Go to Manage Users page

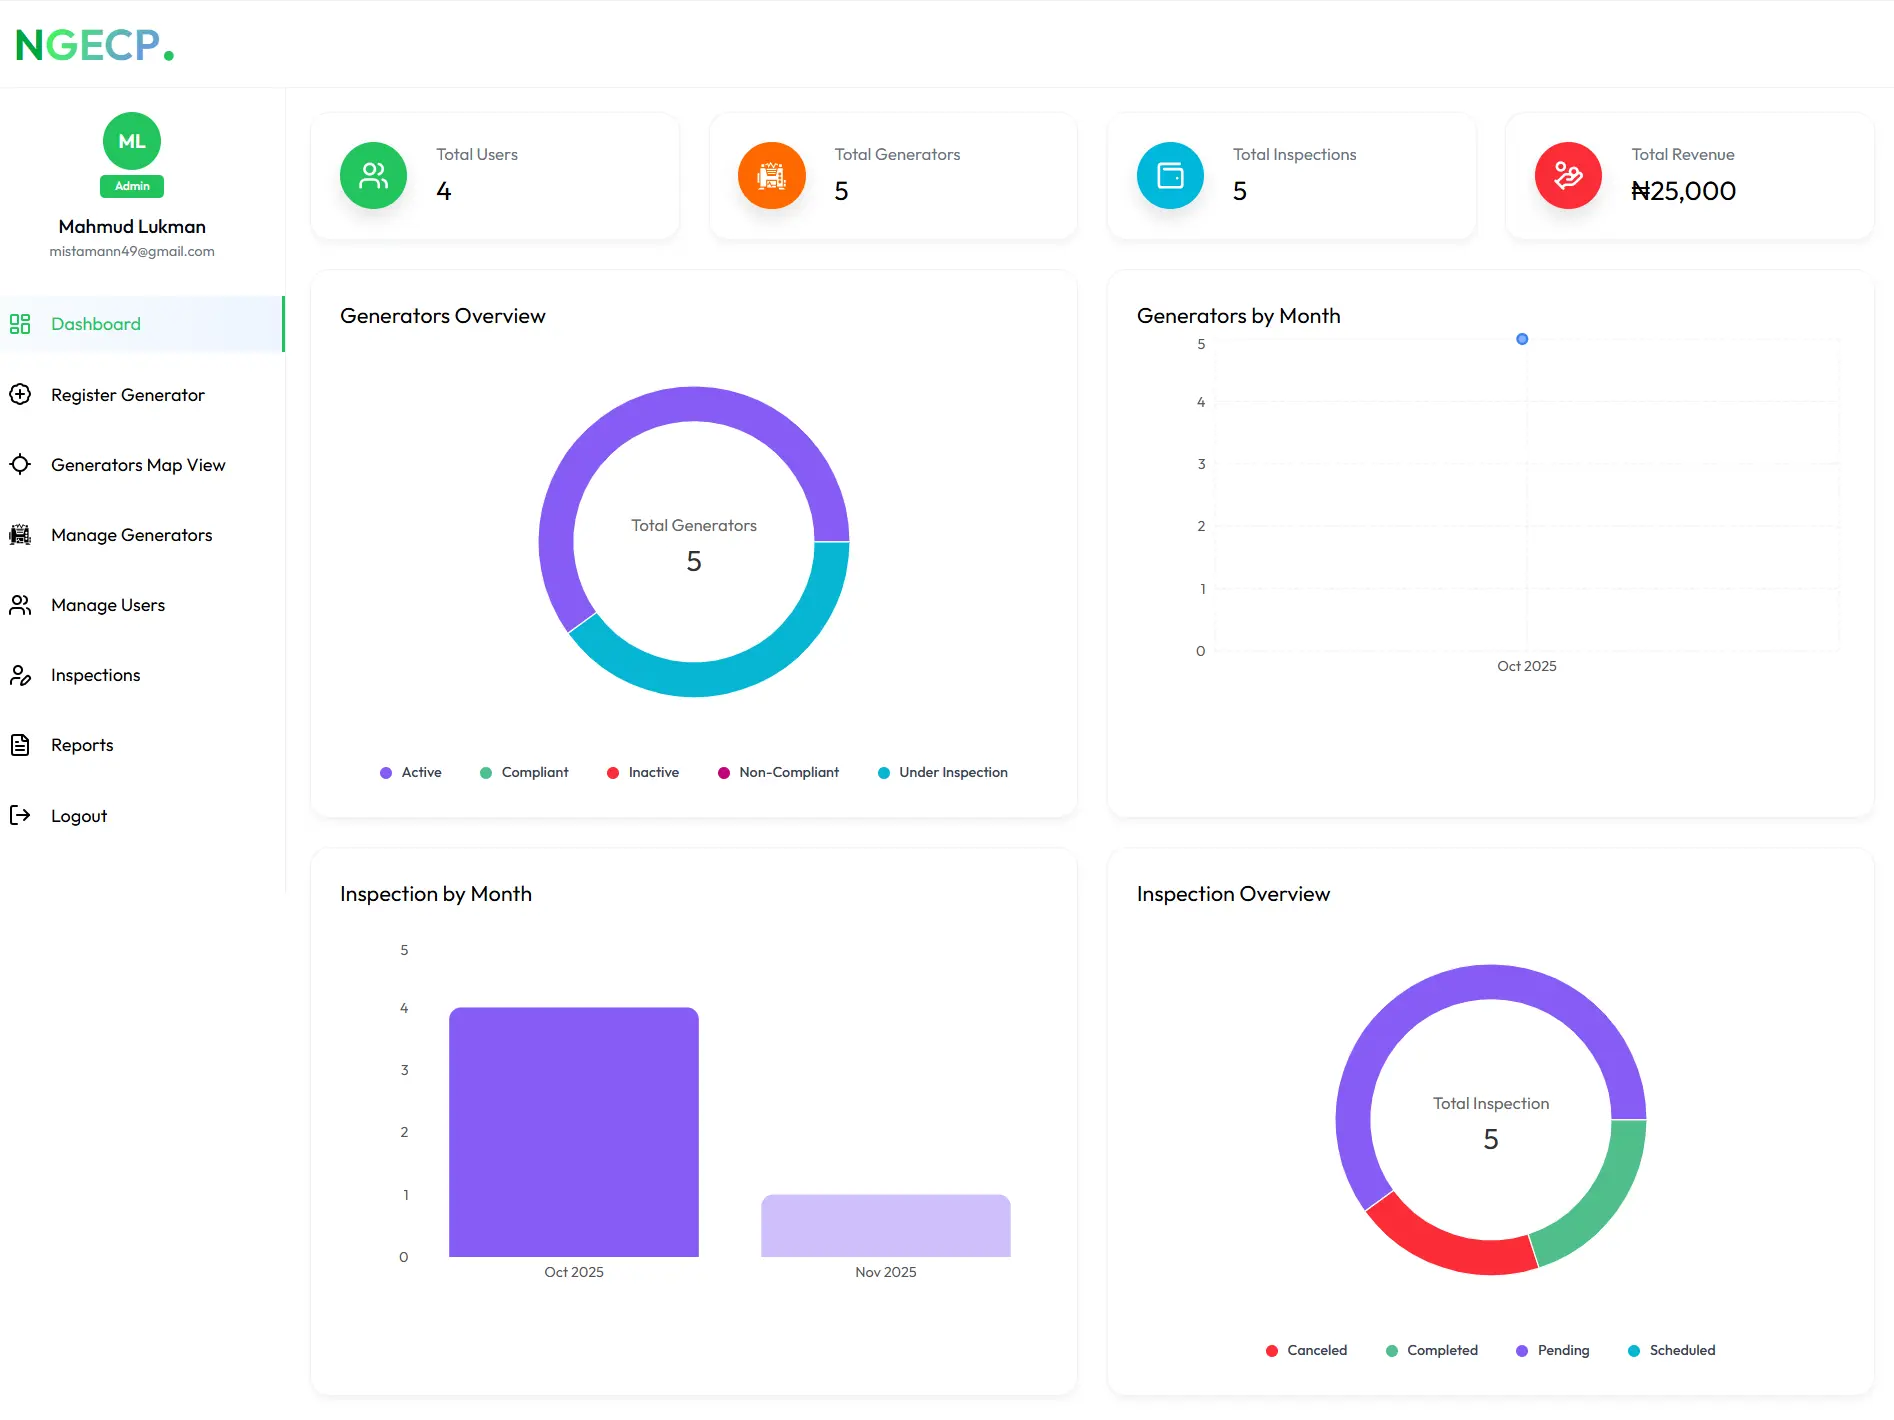(x=108, y=605)
